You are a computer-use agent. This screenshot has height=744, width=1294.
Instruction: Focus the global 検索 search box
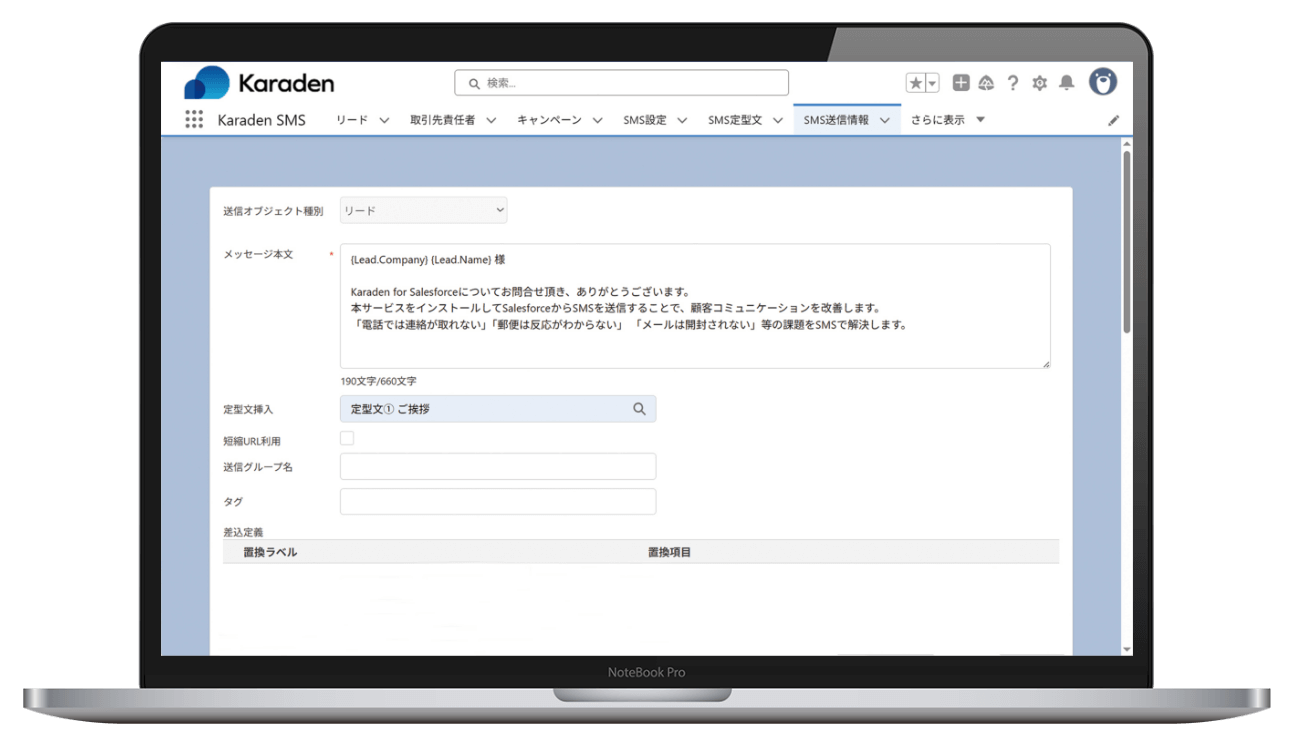[x=621, y=83]
